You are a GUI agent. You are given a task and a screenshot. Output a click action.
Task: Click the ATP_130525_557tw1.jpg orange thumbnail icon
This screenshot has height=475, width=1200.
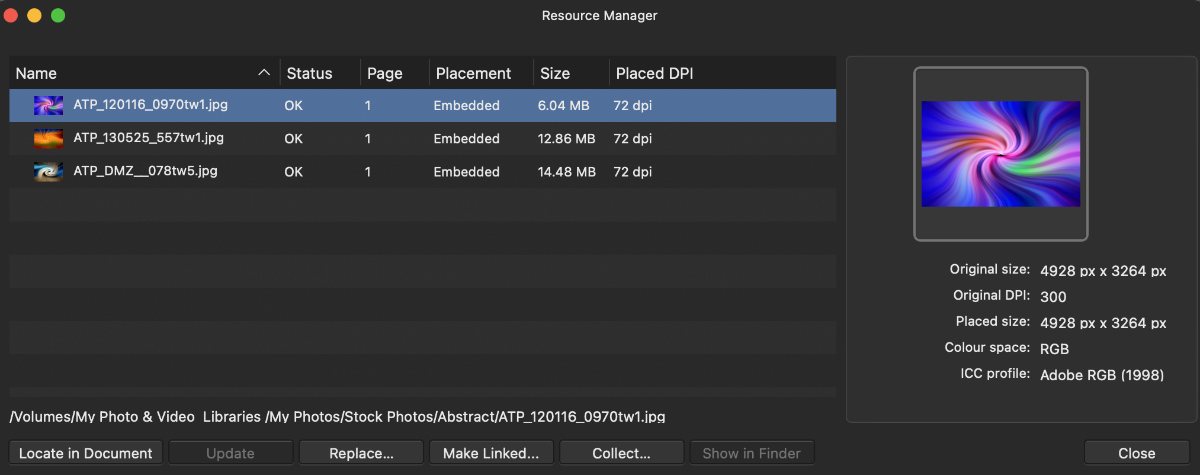pos(48,138)
